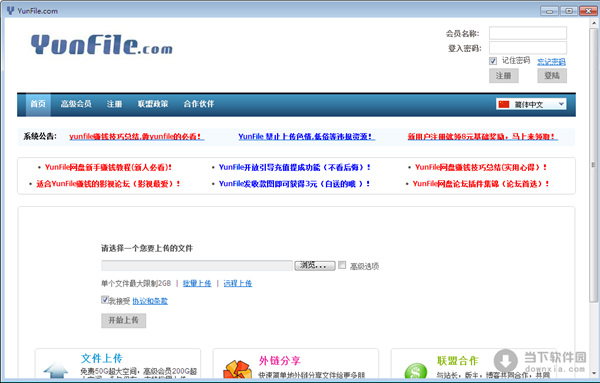
Task: Click the vertical scrollbar thumb
Action: [593, 165]
